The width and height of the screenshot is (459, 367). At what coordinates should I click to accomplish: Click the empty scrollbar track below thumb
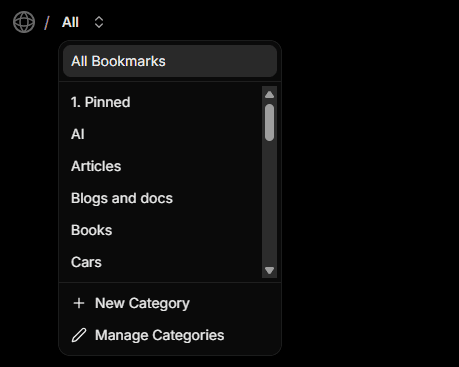coord(269,203)
